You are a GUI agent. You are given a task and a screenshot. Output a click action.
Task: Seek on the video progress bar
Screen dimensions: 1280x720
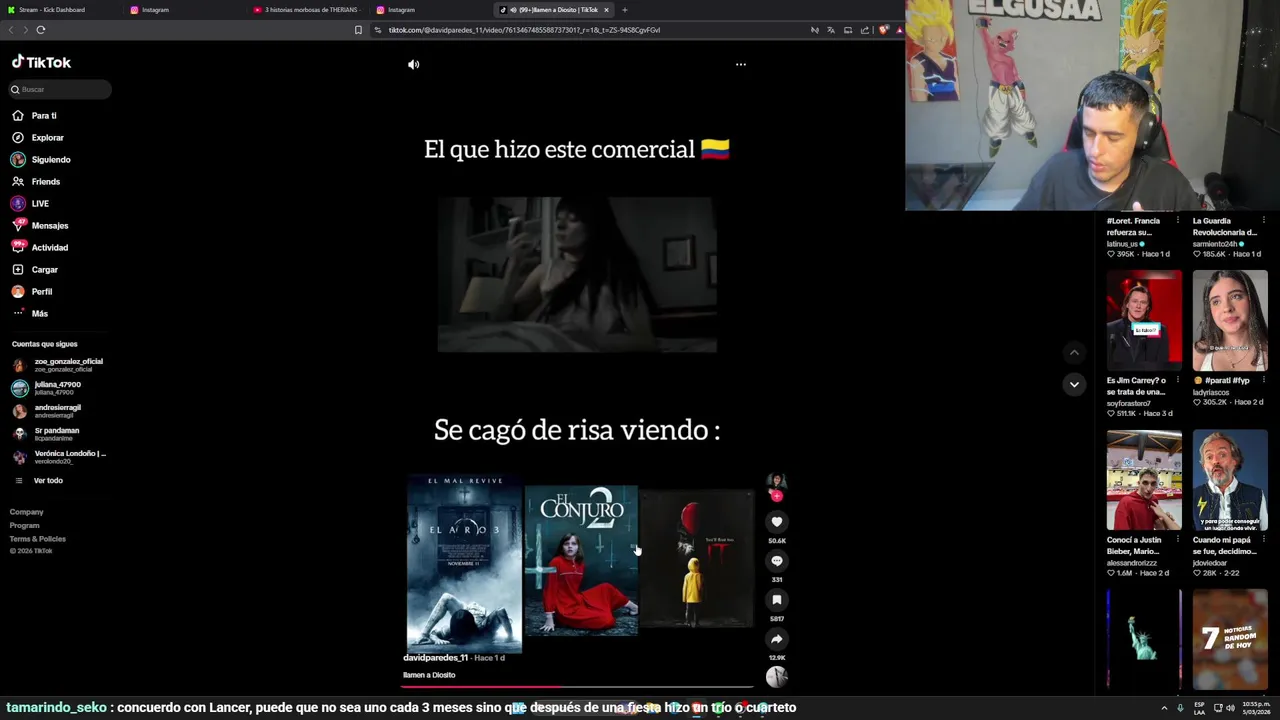578,687
